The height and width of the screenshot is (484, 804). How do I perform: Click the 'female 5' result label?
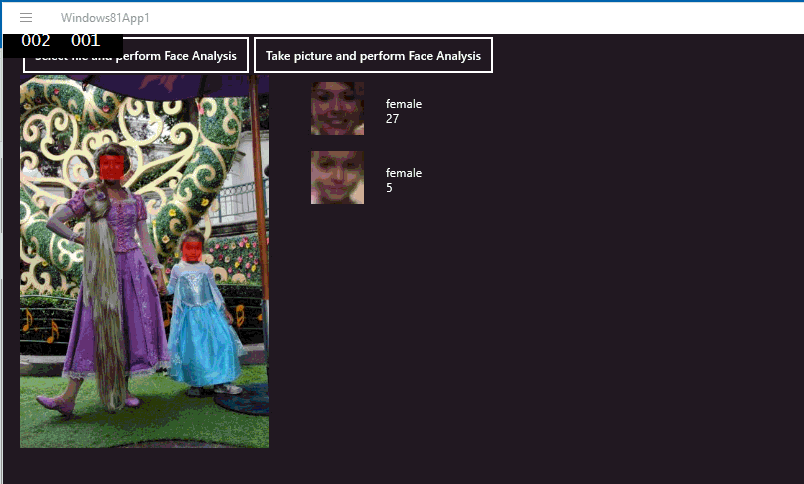coord(404,180)
